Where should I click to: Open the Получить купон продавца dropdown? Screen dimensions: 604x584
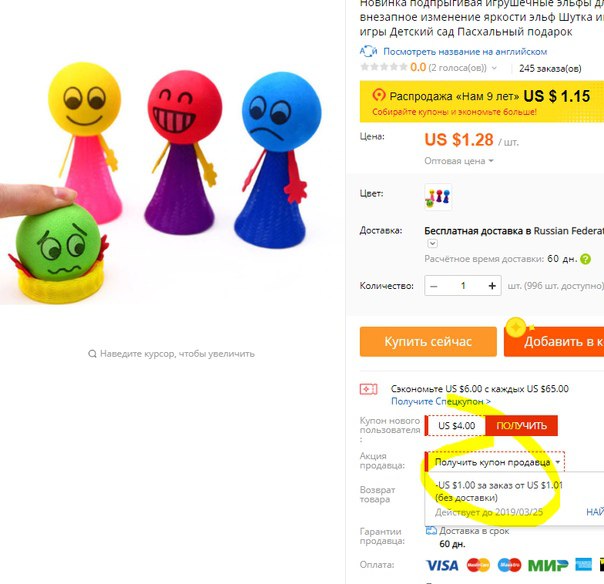[495, 462]
